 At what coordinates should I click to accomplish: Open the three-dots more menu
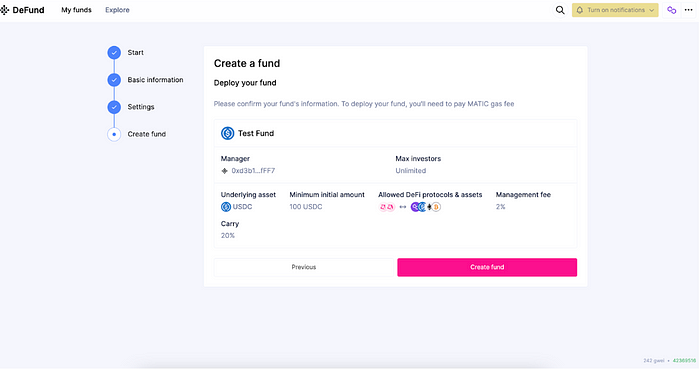click(688, 10)
